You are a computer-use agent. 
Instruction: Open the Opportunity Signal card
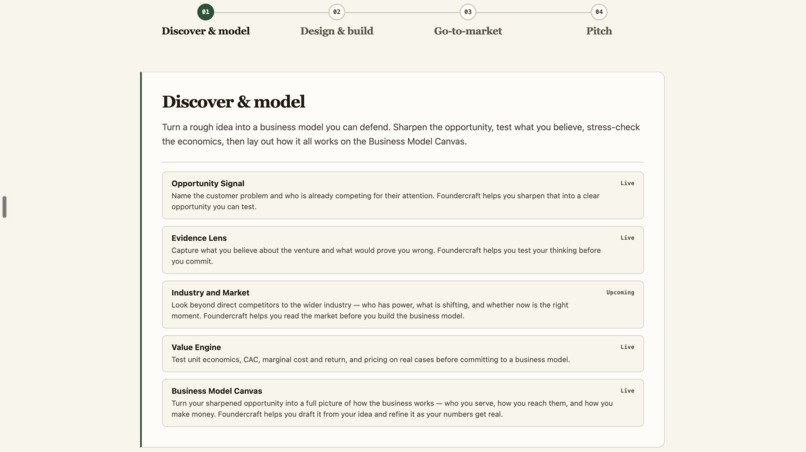click(x=402, y=195)
